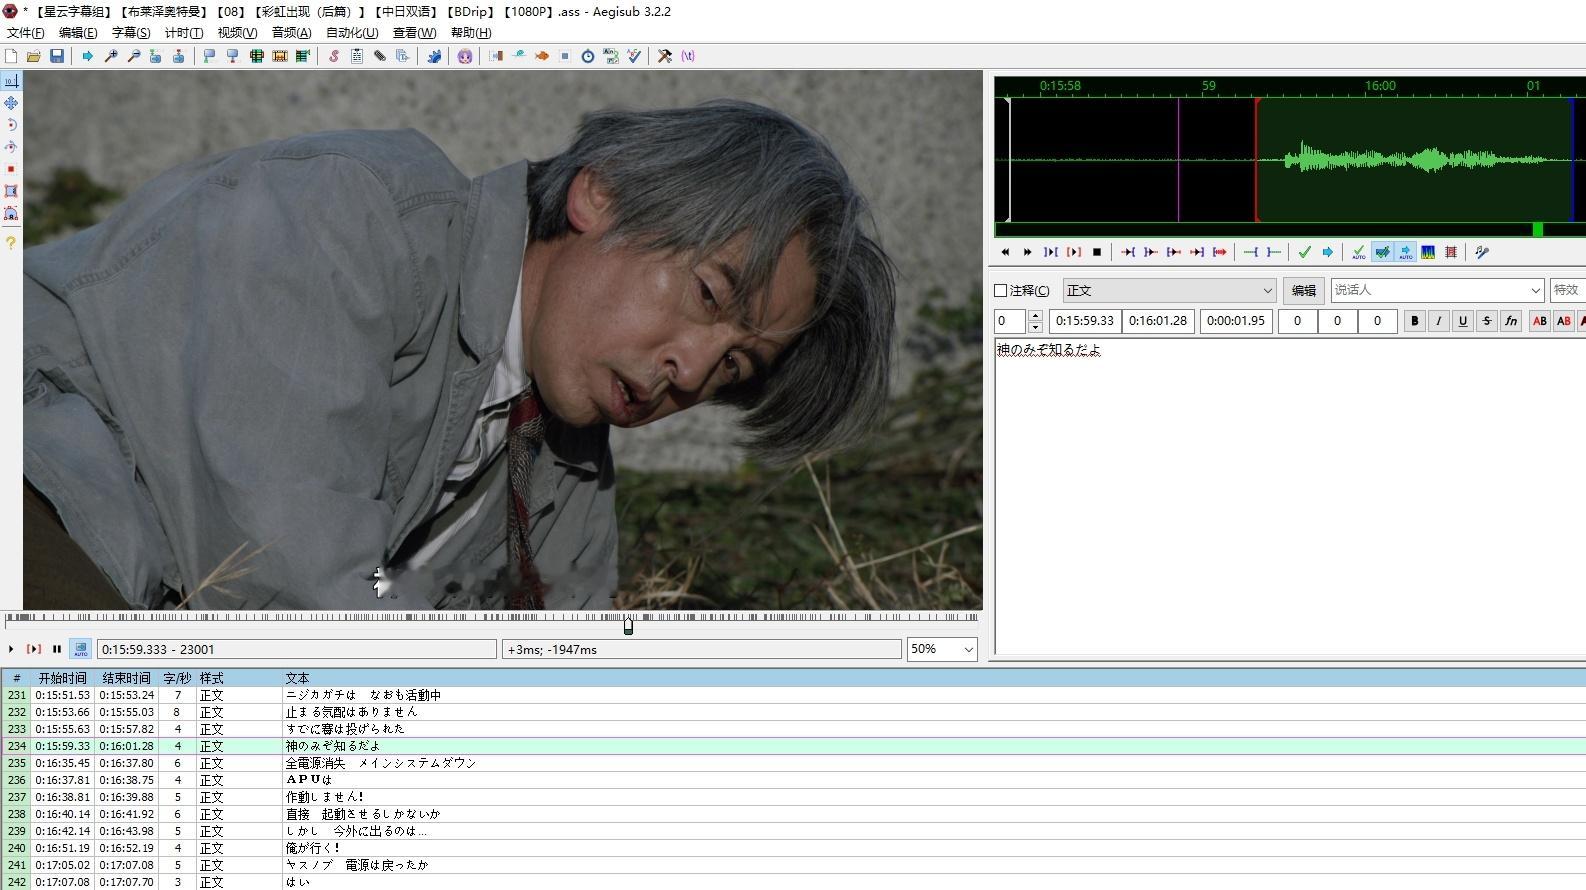Click end time field 0:16:01.28

tap(1158, 321)
